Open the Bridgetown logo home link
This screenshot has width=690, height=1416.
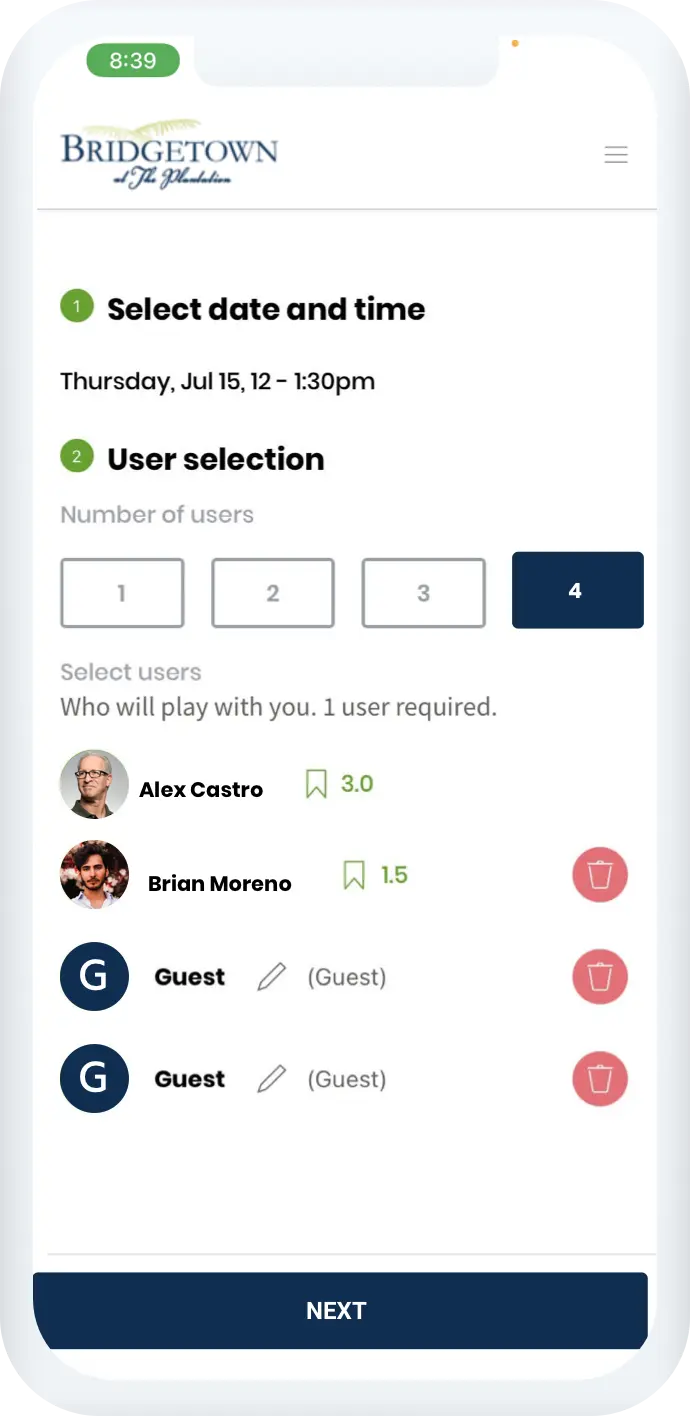(169, 154)
